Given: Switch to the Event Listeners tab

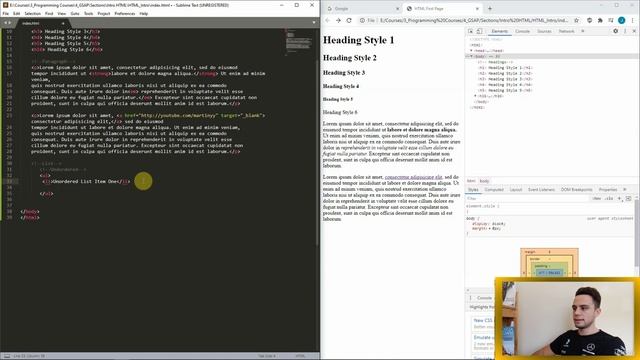Looking at the screenshot, I should point(541,190).
